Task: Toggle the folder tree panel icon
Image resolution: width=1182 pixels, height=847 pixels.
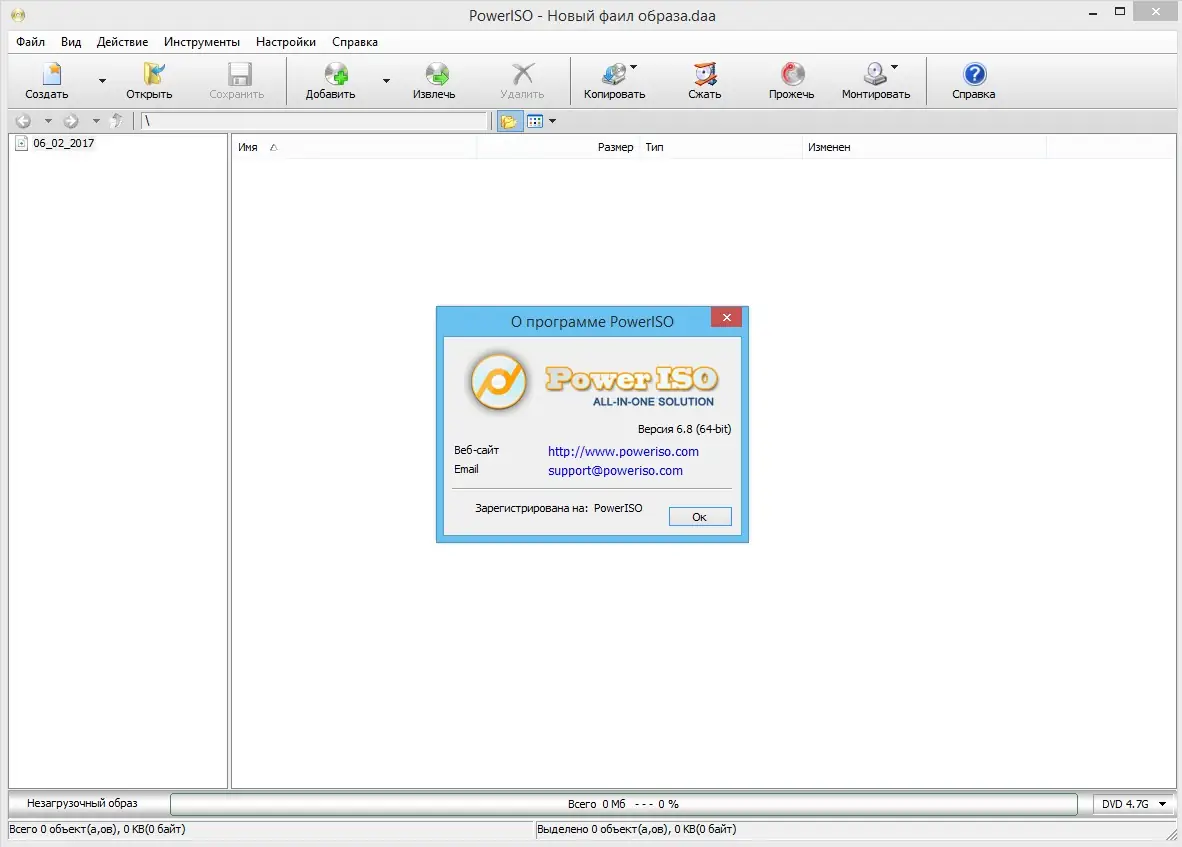Action: click(x=510, y=121)
